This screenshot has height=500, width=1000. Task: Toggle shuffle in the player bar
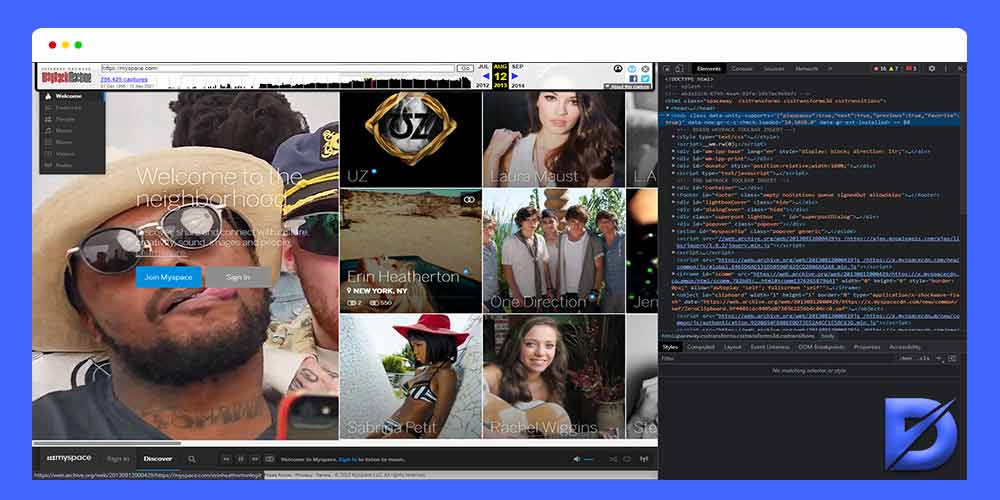613,459
